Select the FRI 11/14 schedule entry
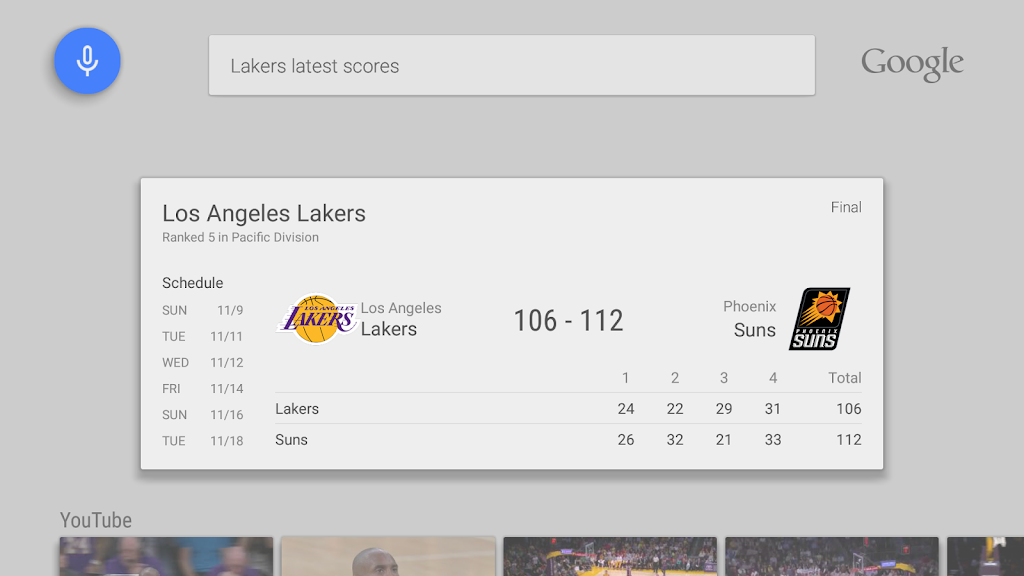Viewport: 1024px width, 576px height. coord(203,389)
